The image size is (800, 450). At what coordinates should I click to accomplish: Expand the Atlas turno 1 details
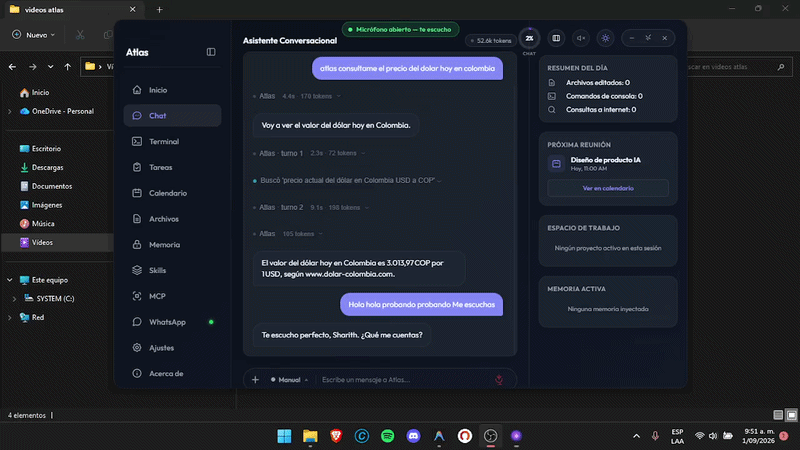pos(309,153)
